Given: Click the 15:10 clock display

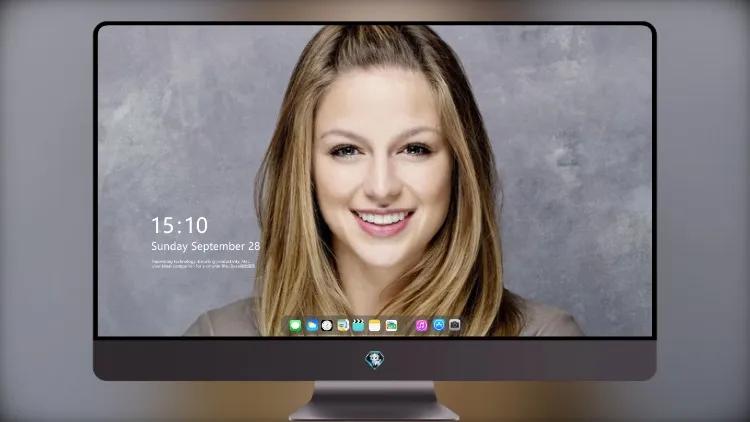Looking at the screenshot, I should pos(179,225).
